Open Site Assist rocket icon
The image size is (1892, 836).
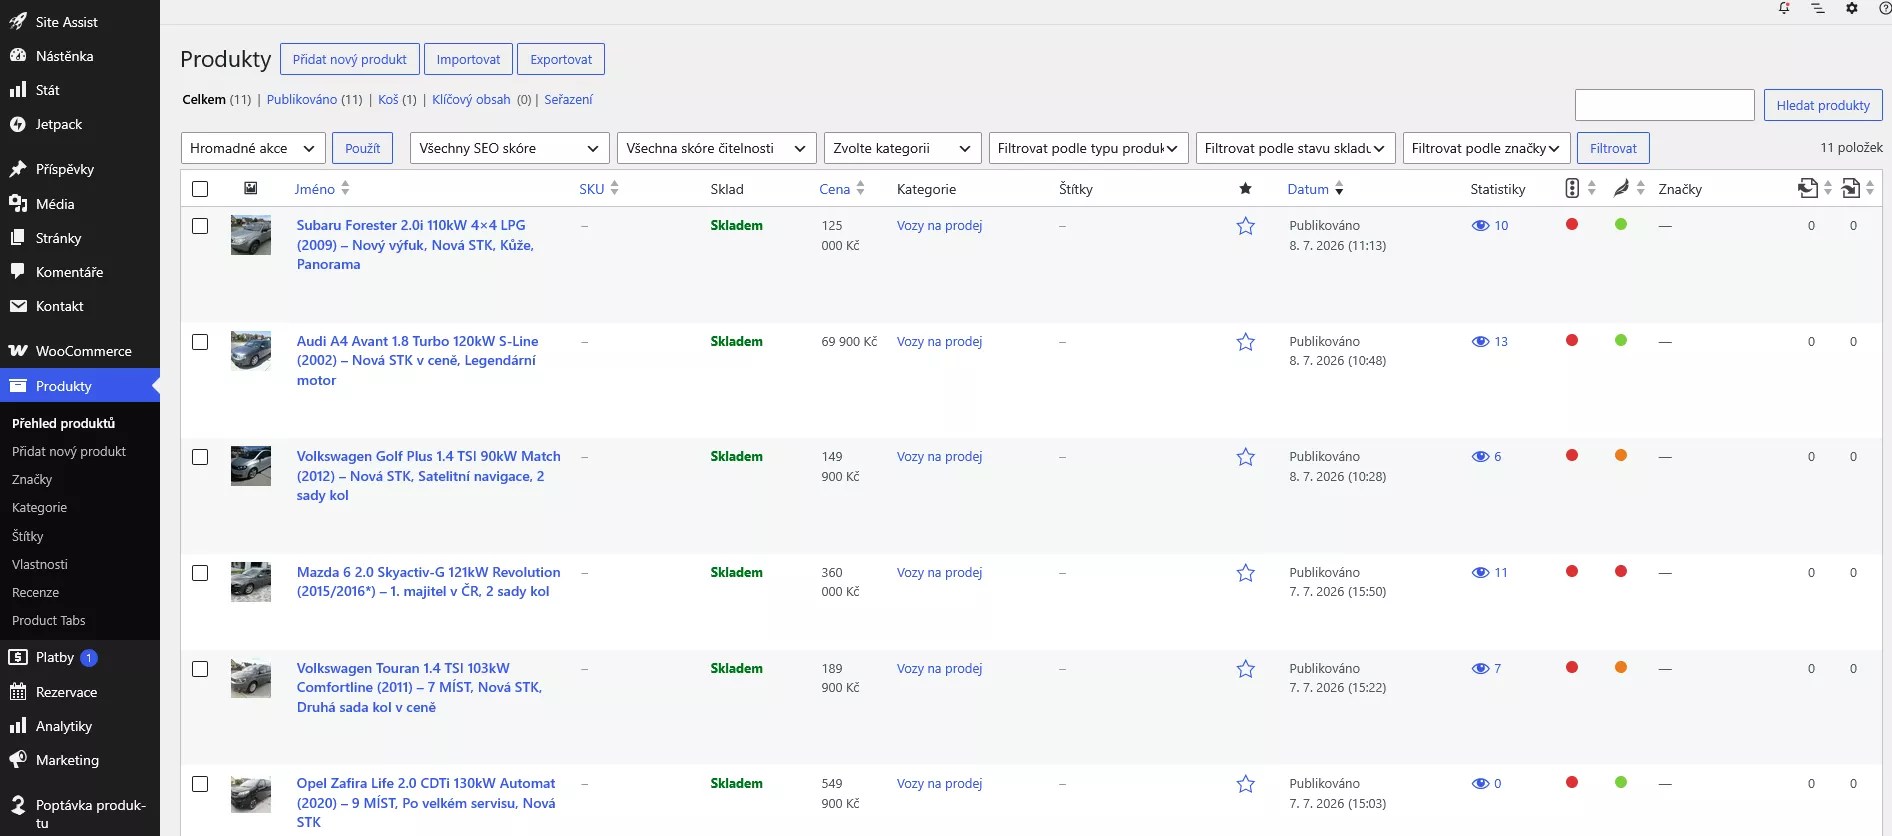(x=18, y=21)
